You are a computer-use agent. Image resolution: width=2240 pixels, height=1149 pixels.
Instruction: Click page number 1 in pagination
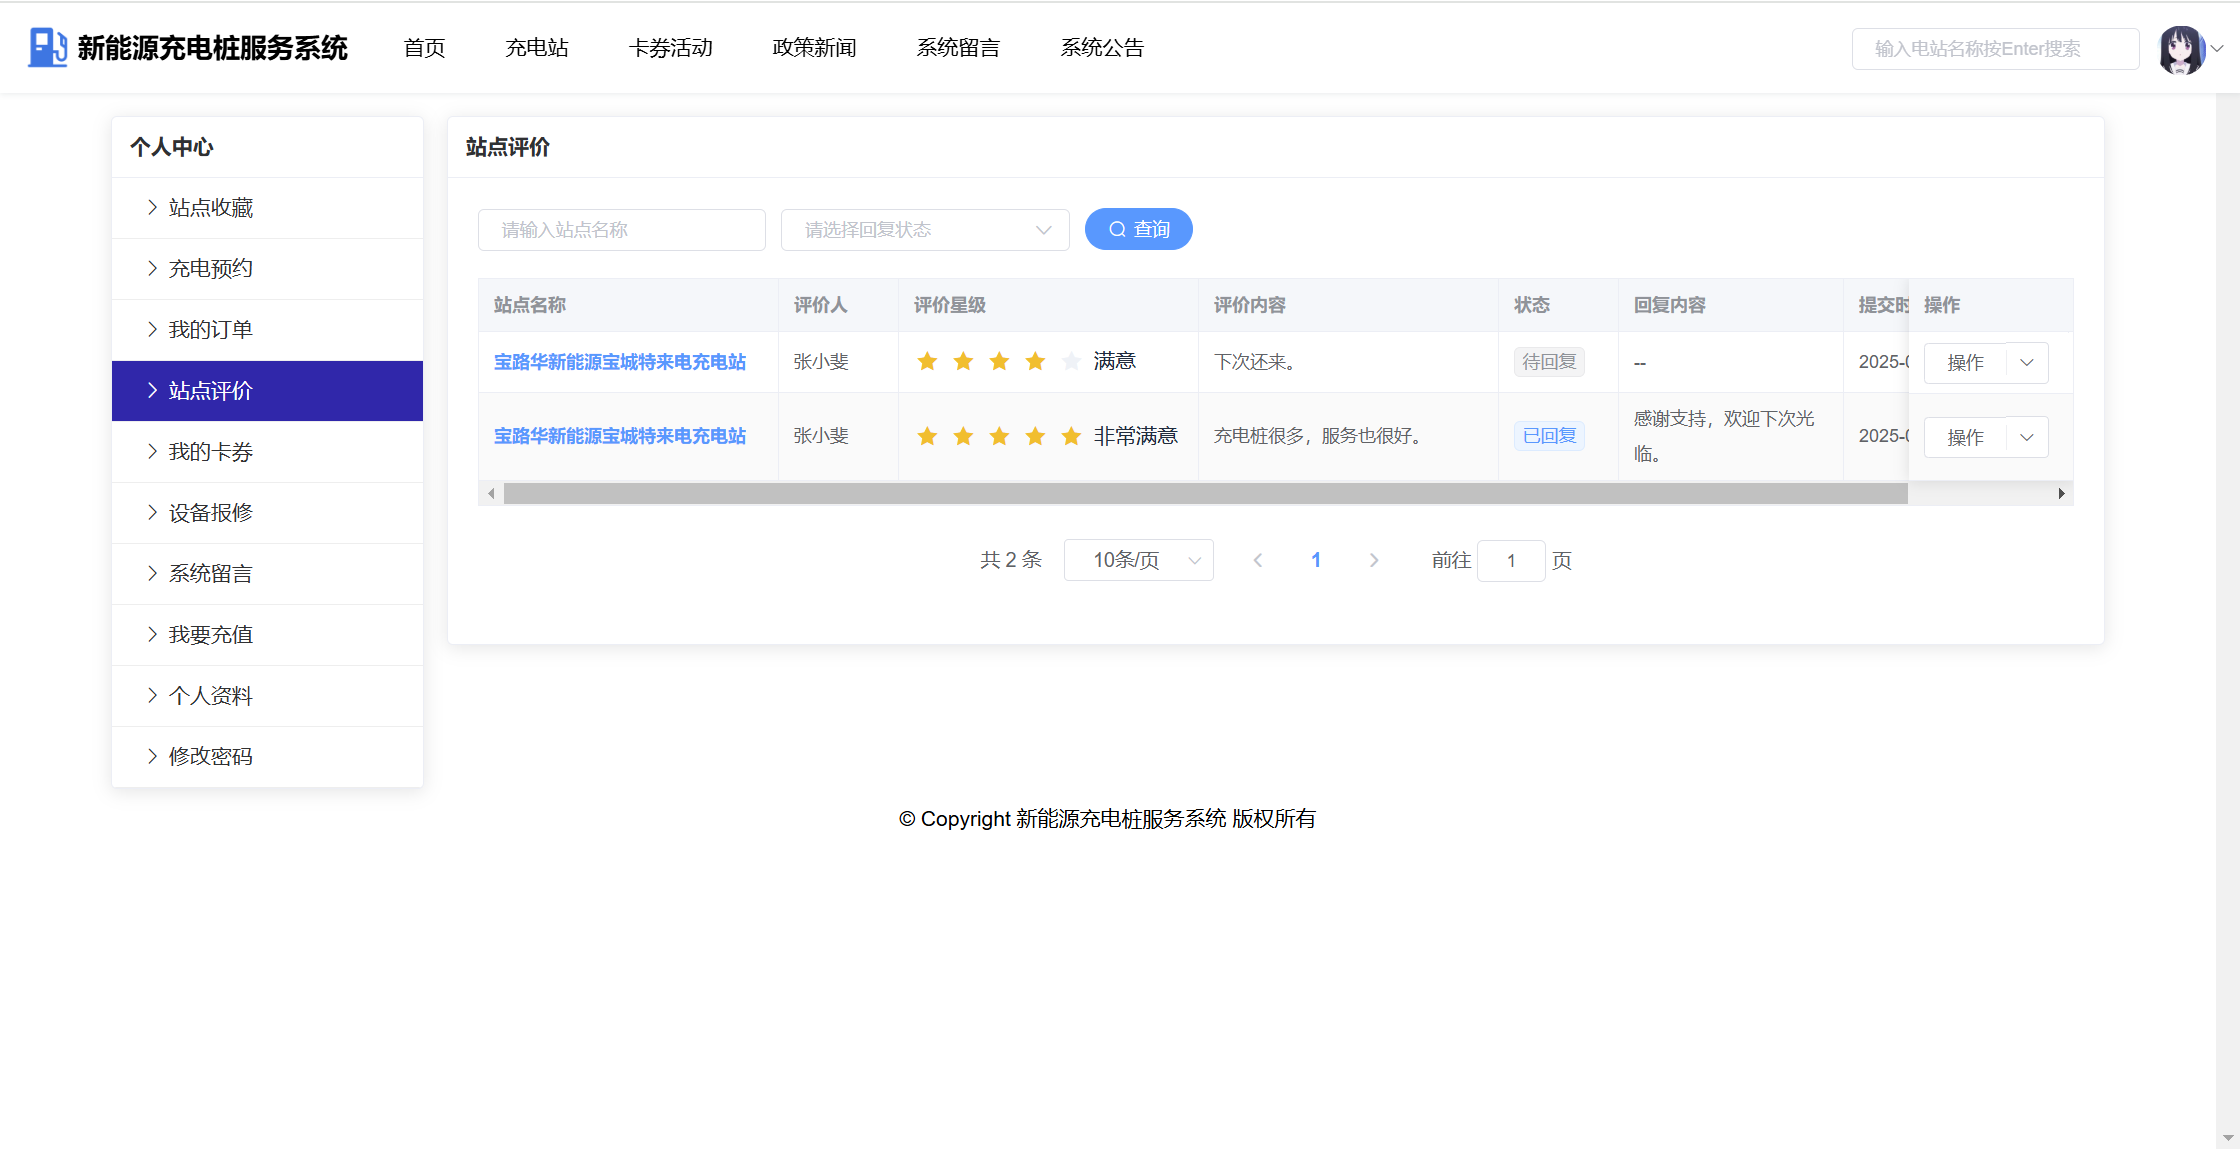(x=1316, y=561)
